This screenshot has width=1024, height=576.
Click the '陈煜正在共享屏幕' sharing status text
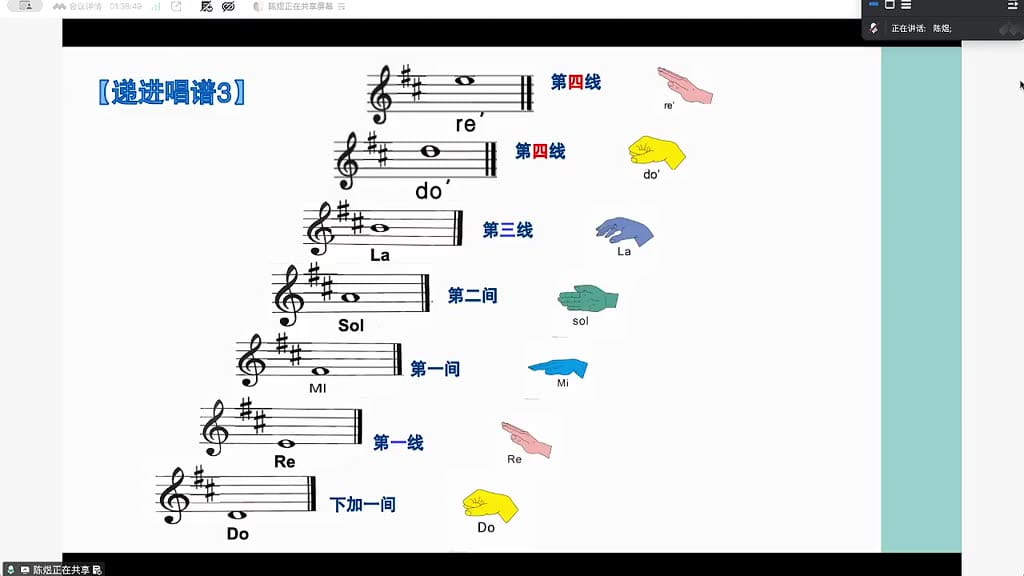coord(300,7)
